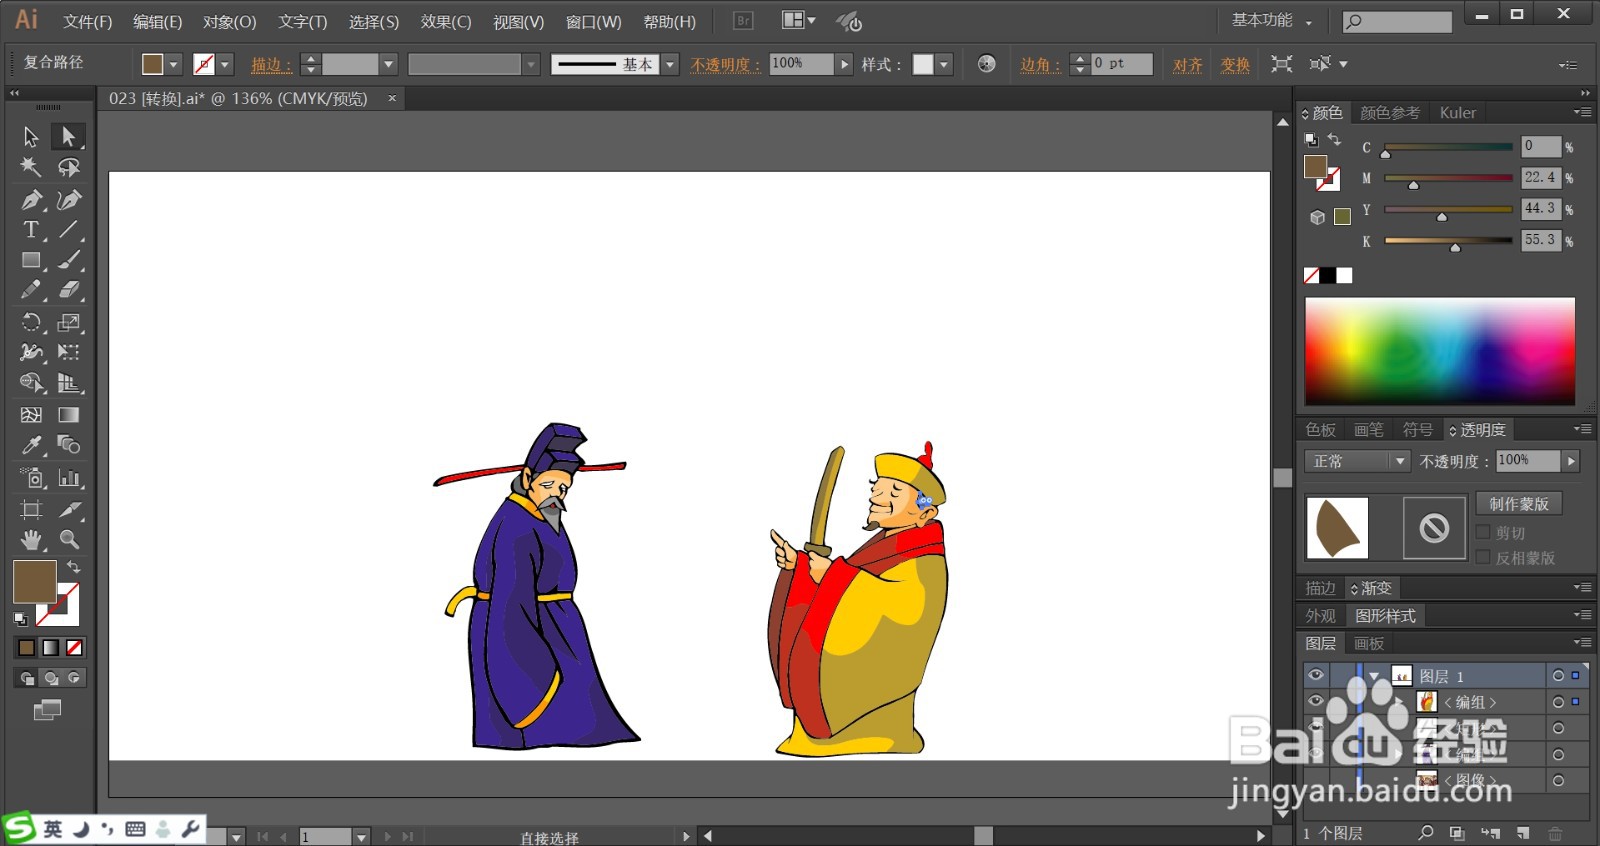Image resolution: width=1600 pixels, height=846 pixels.
Task: Open the 对象(O) menu
Action: pyautogui.click(x=230, y=21)
